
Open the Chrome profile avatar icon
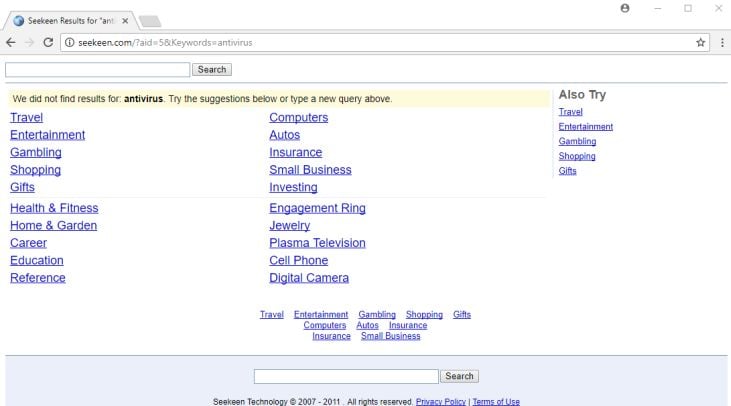click(625, 8)
